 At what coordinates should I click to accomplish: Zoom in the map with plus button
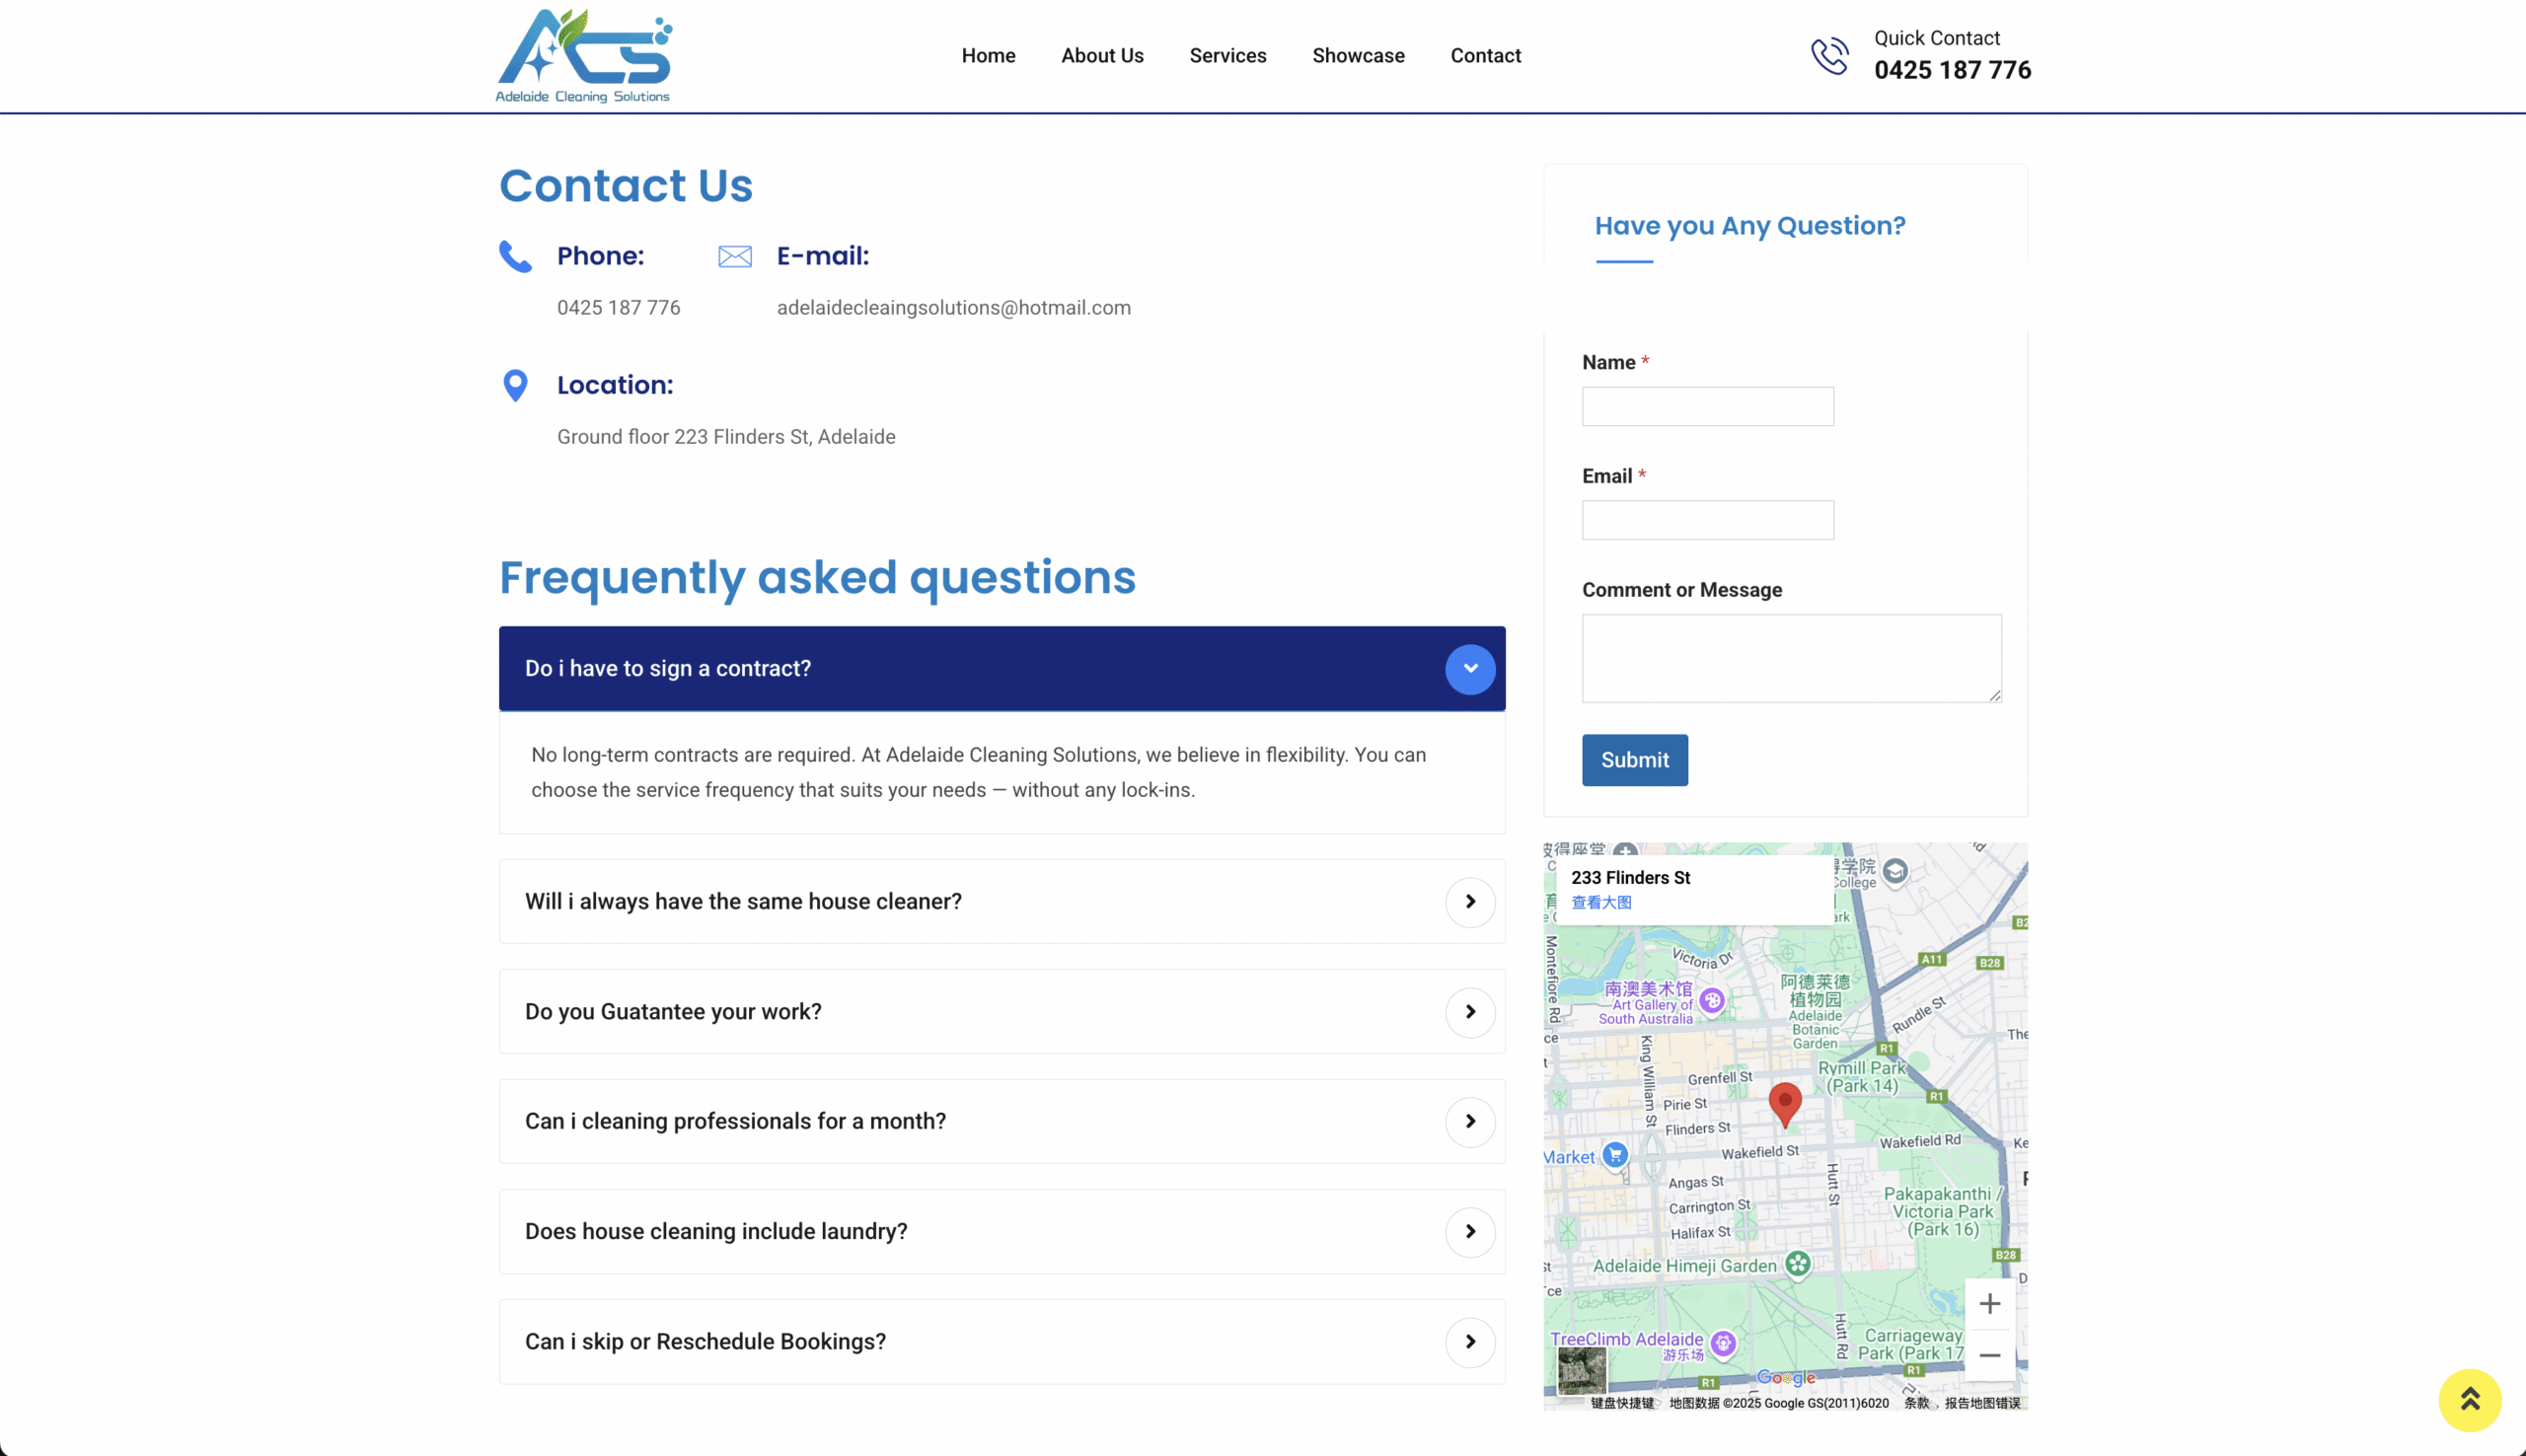tap(1989, 1304)
